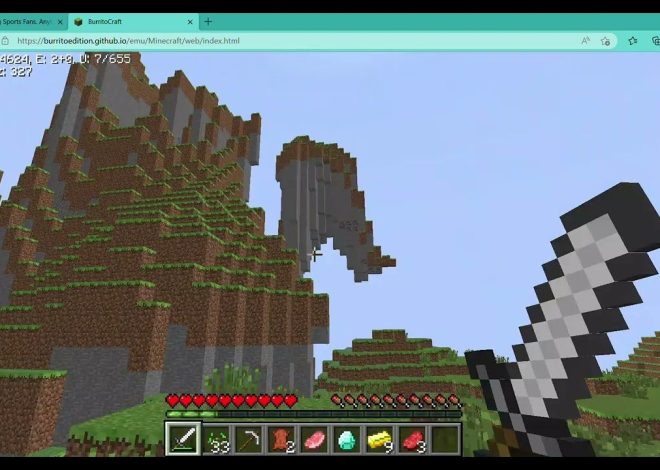Viewport: 660px width, 470px height.
Task: Click the crosshair at screen center
Action: (x=314, y=255)
